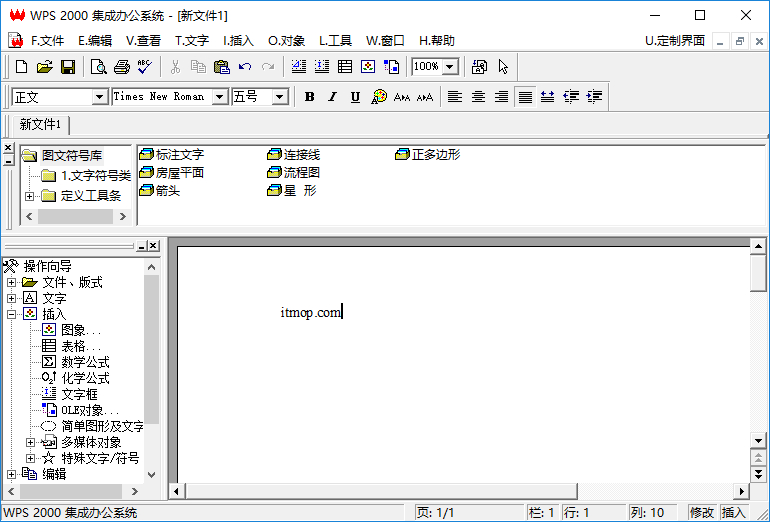Open print preview magnifier icon

99,66
